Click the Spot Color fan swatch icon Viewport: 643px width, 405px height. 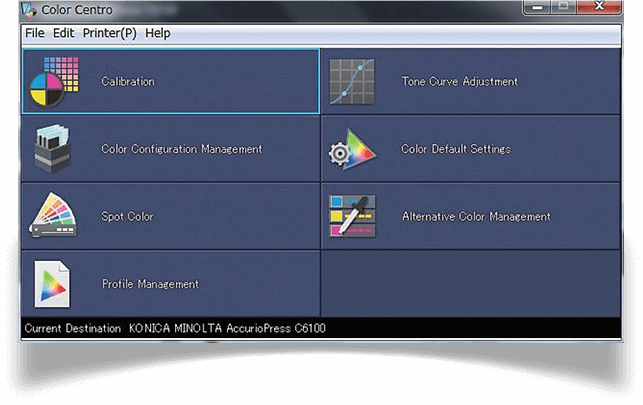point(53,214)
